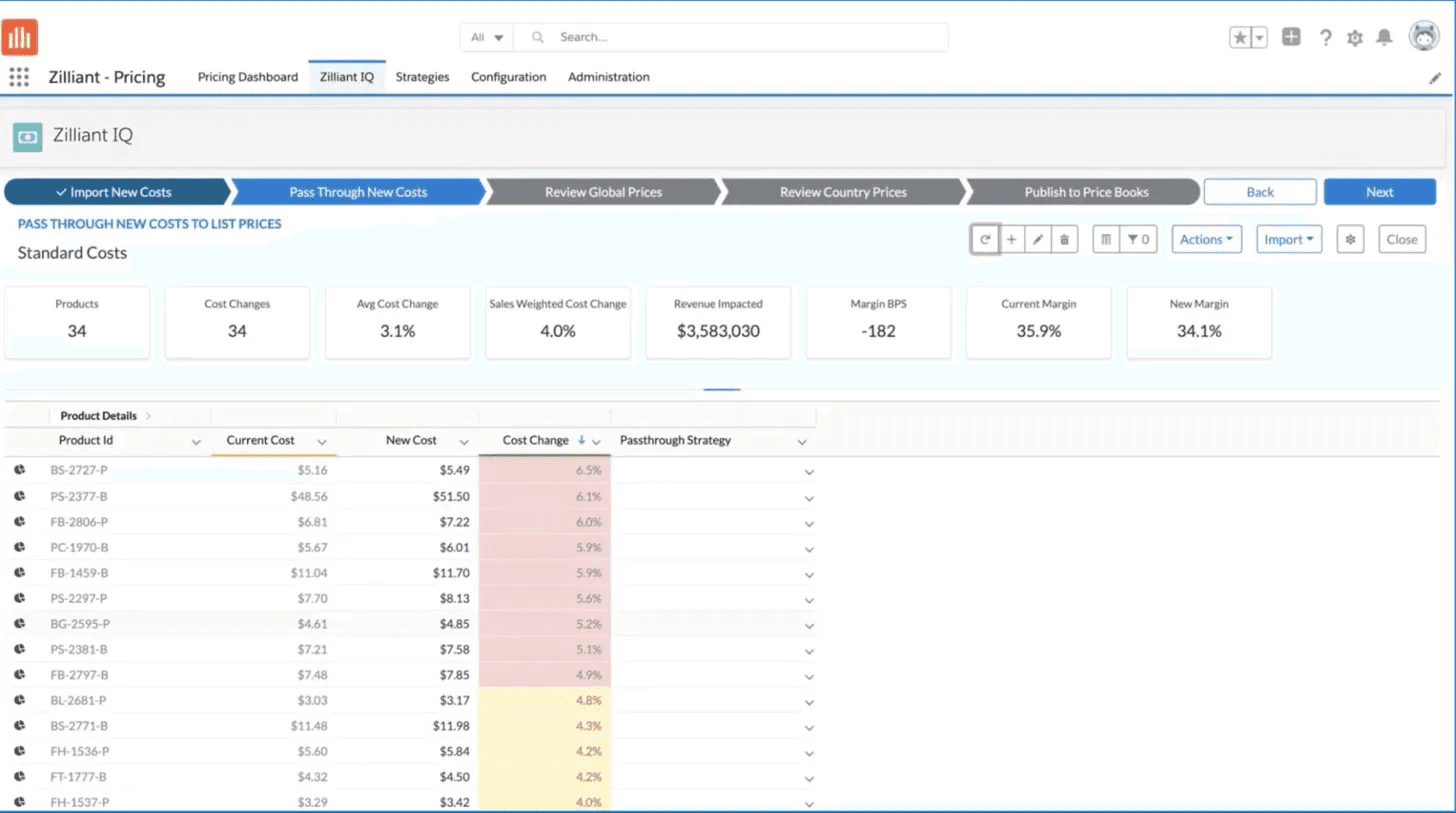
Task: Click the pie chart icon for PS-2377-B
Action: click(19, 495)
